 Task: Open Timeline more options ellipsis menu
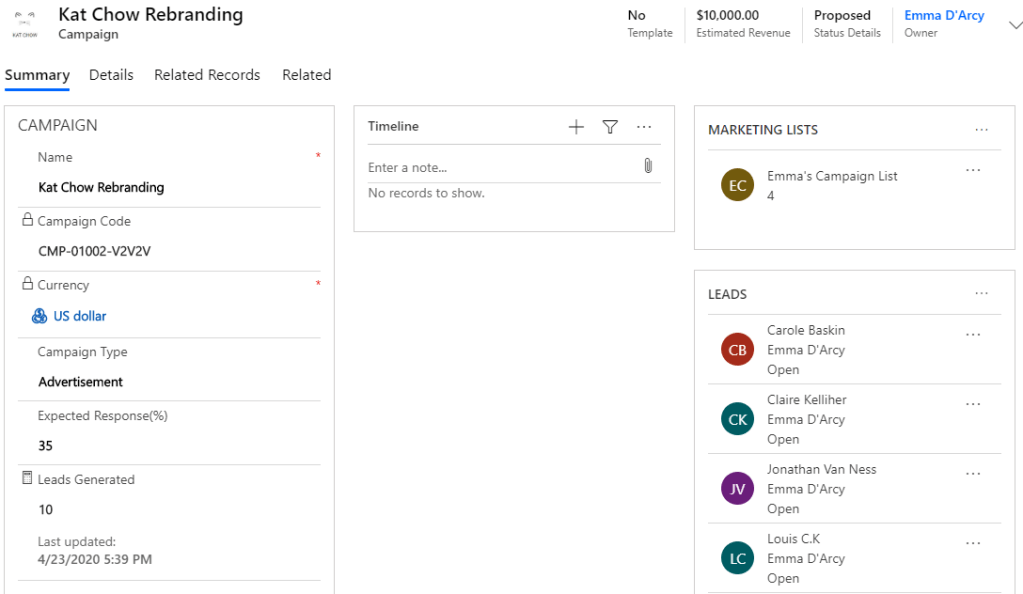coord(644,127)
